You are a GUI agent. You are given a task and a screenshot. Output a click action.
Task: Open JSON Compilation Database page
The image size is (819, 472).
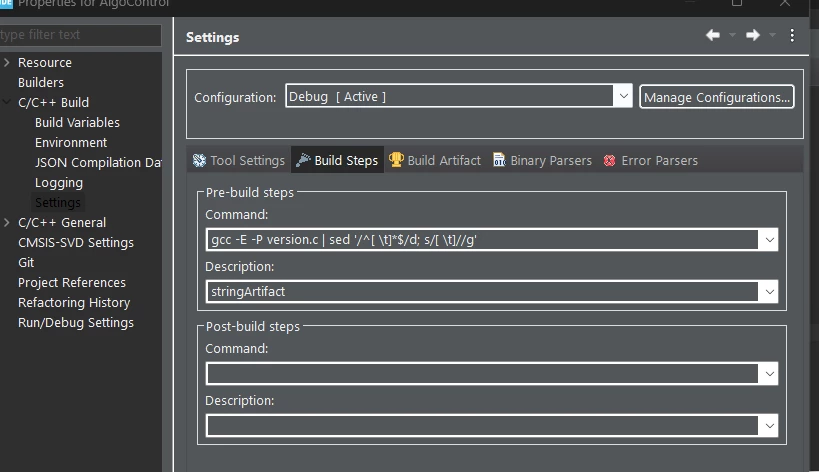[x=98, y=163]
